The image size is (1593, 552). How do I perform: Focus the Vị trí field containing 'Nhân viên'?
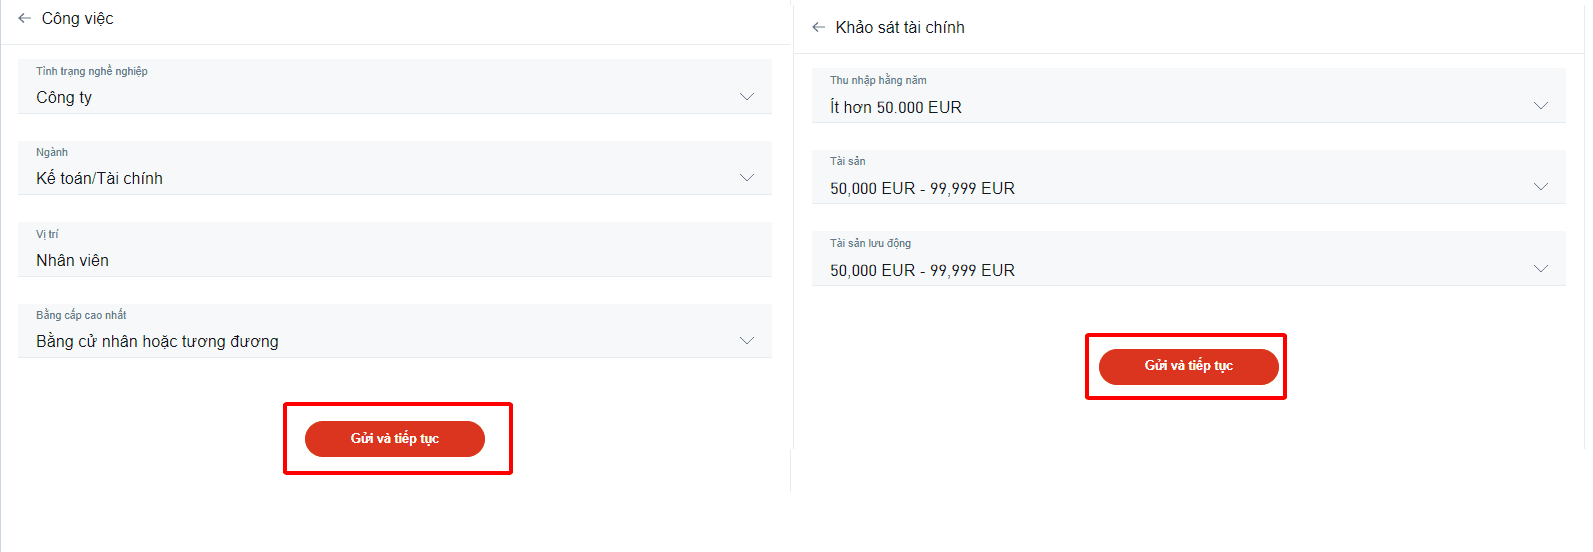395,250
